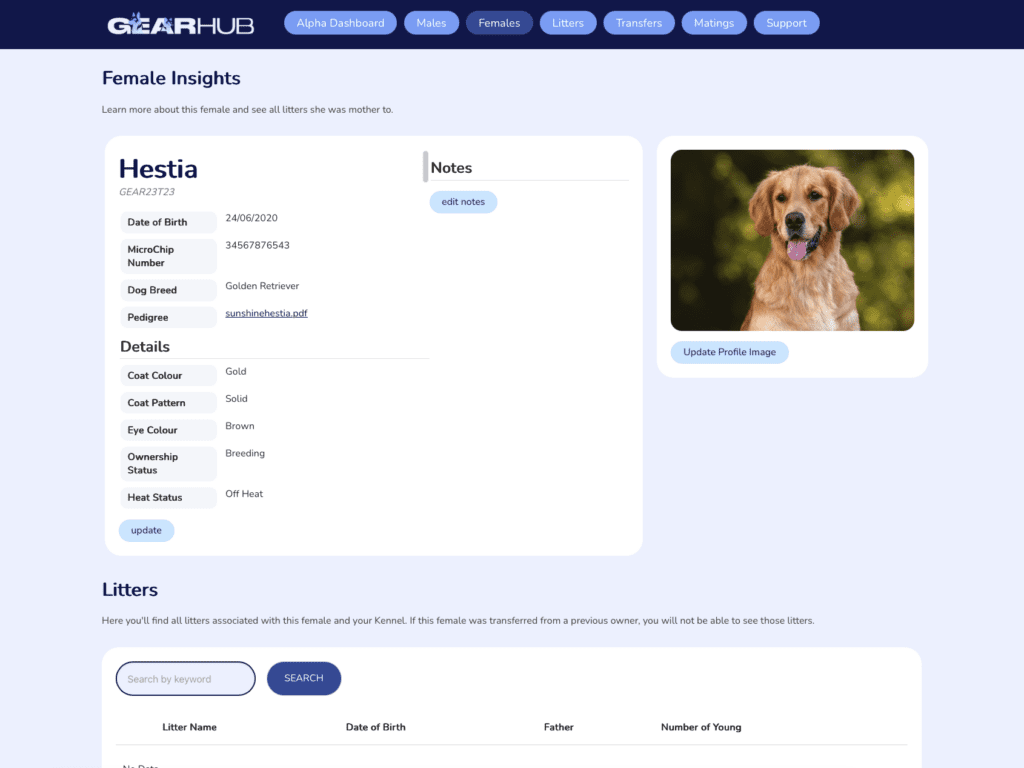Click the Hestia name heading
The width and height of the screenshot is (1024, 768).
[x=158, y=169]
